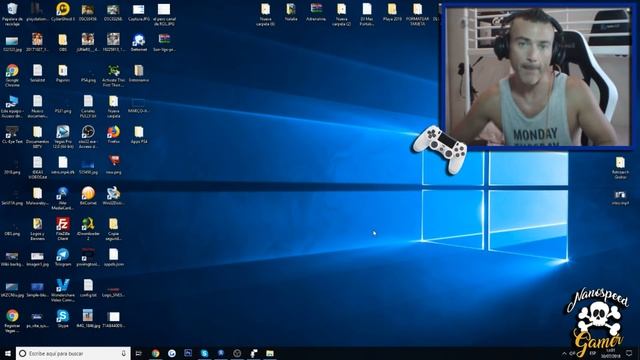Select the Wondershare Video Converter shortcut
The image size is (640, 360).
(x=63, y=290)
